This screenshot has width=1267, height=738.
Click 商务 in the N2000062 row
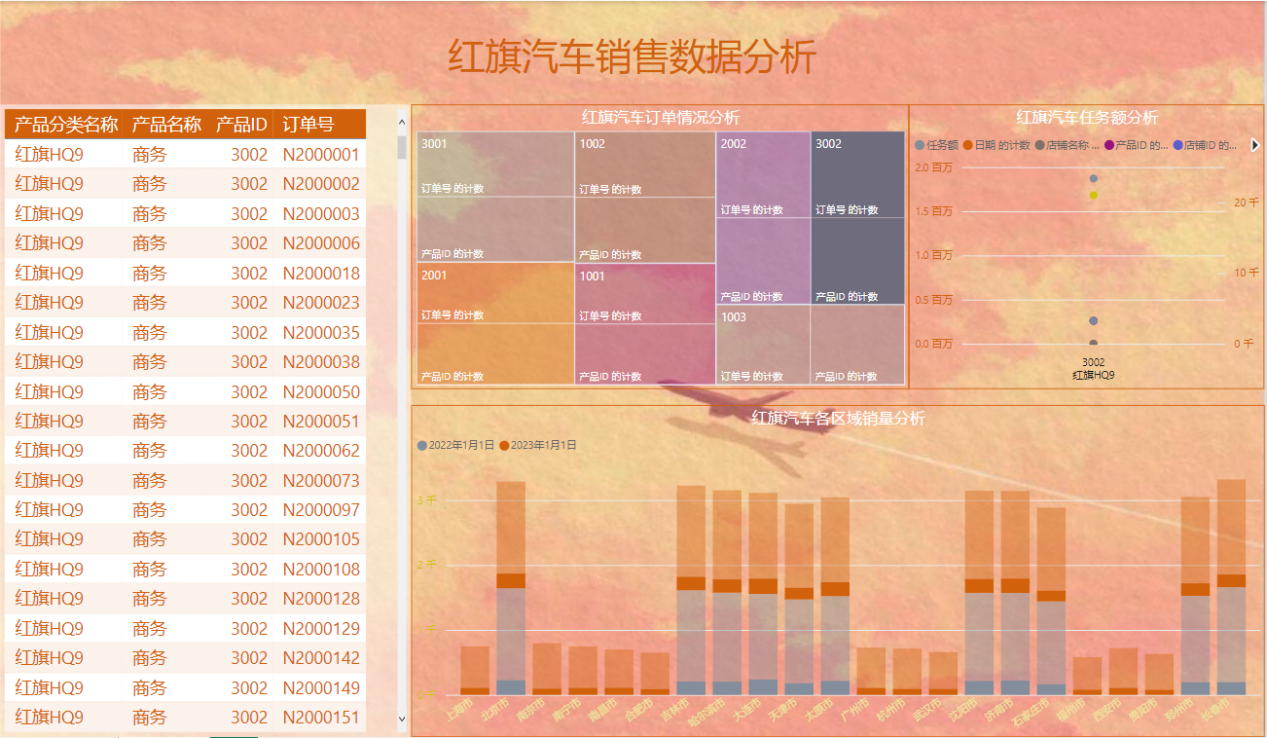tap(149, 450)
